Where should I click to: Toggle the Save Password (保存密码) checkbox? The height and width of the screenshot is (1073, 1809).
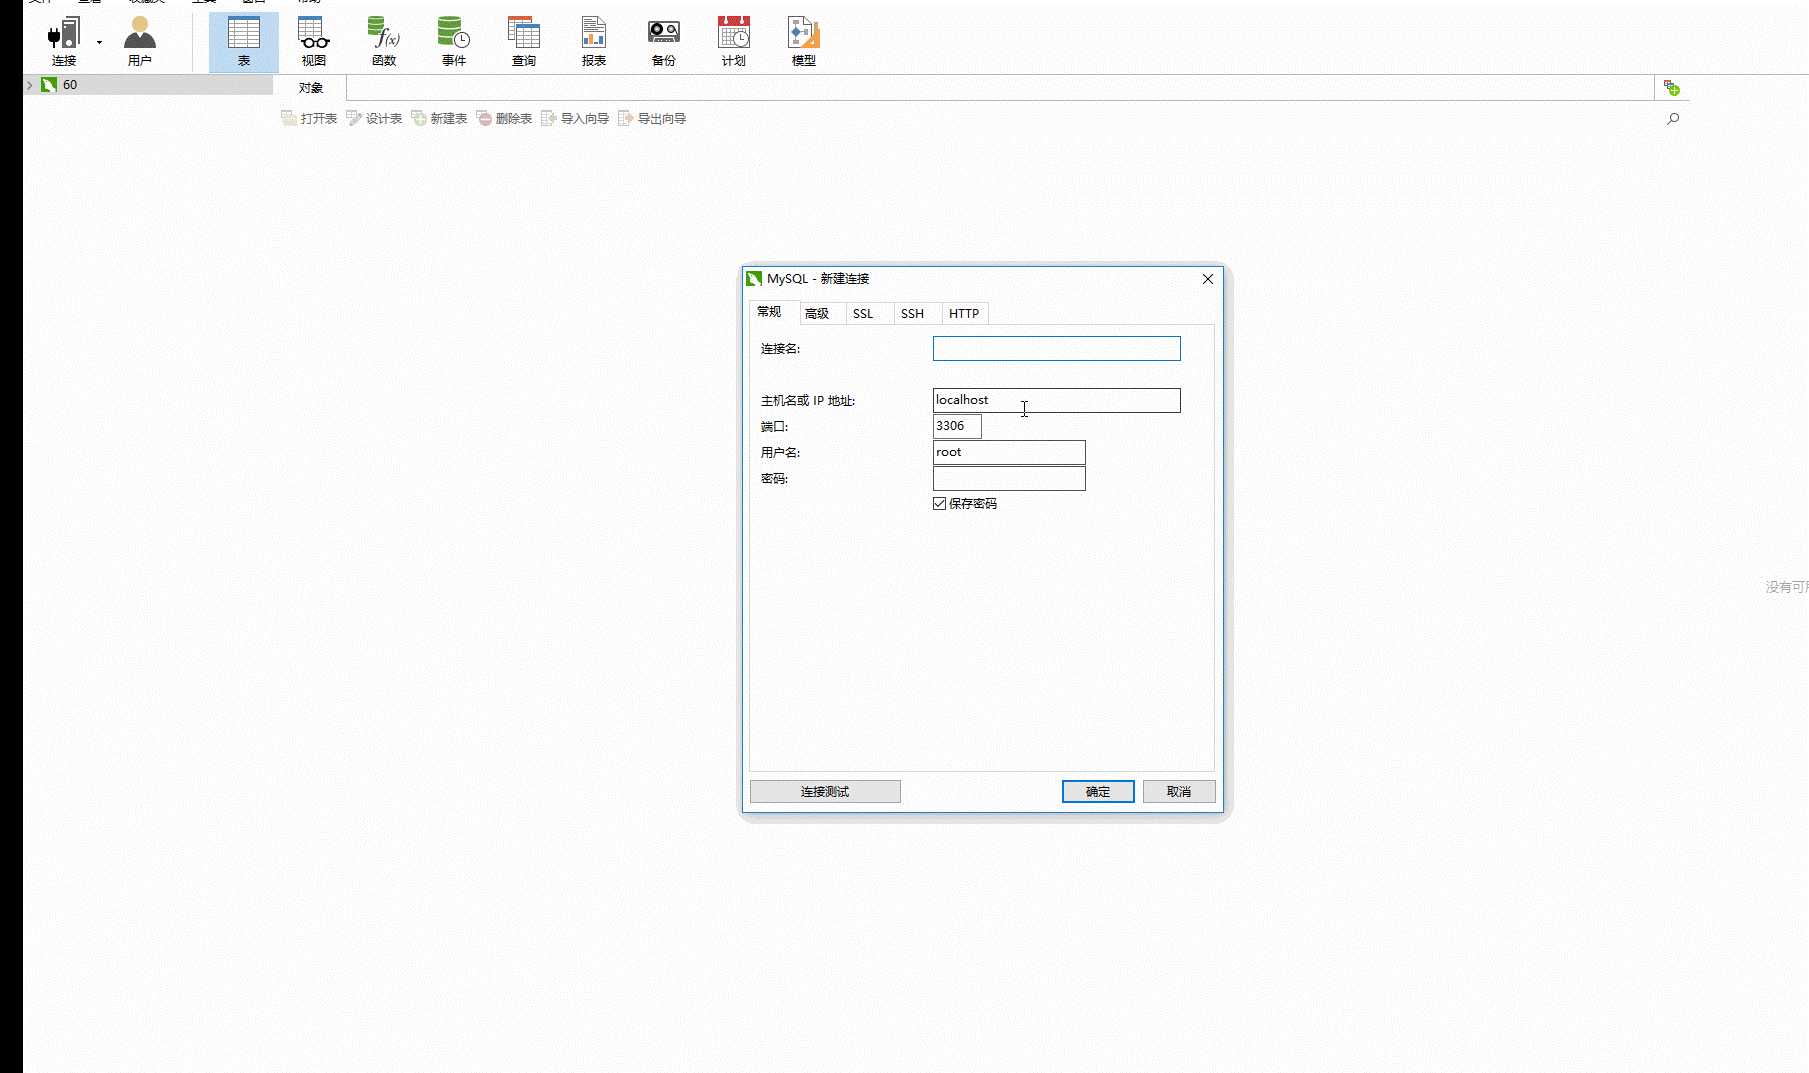(939, 503)
